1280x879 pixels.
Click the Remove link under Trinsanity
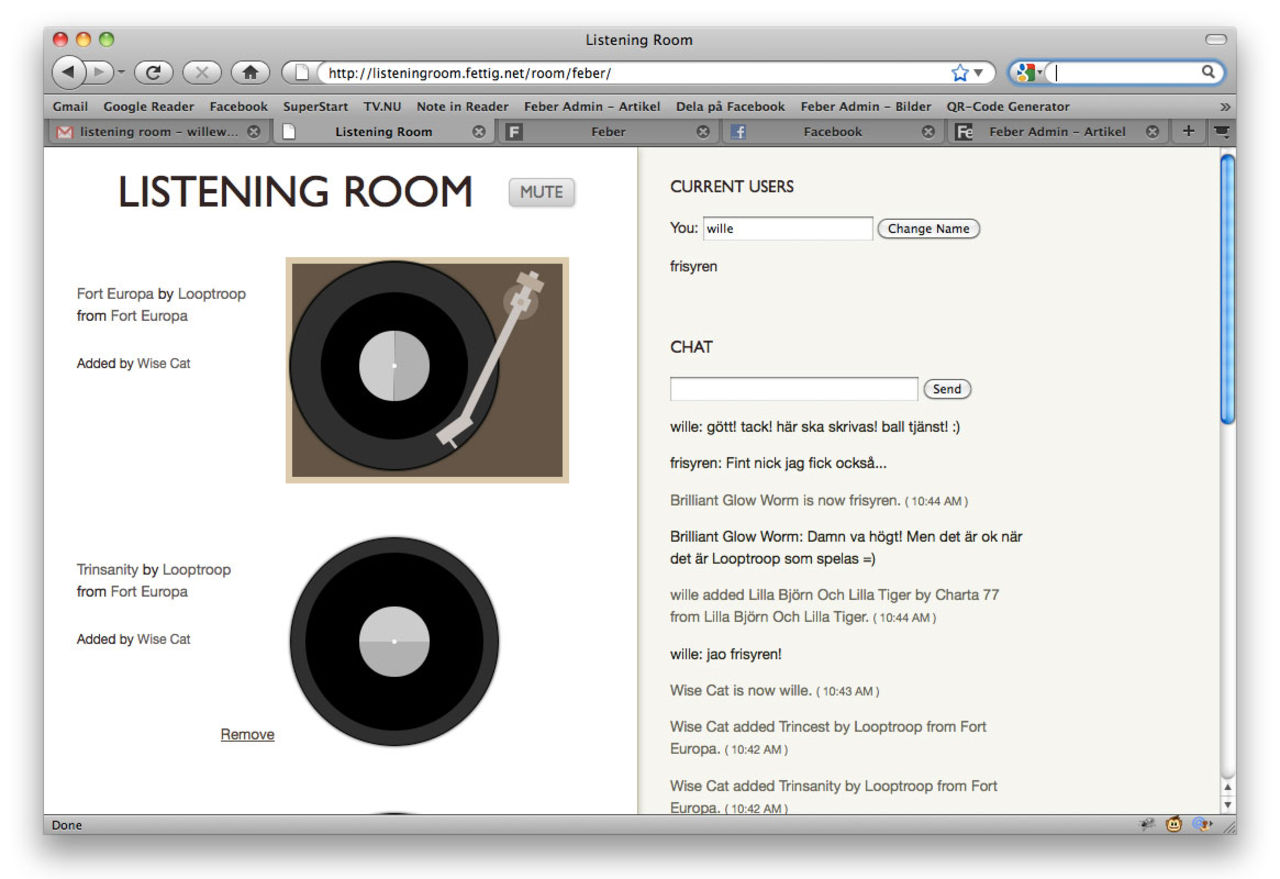tap(247, 735)
